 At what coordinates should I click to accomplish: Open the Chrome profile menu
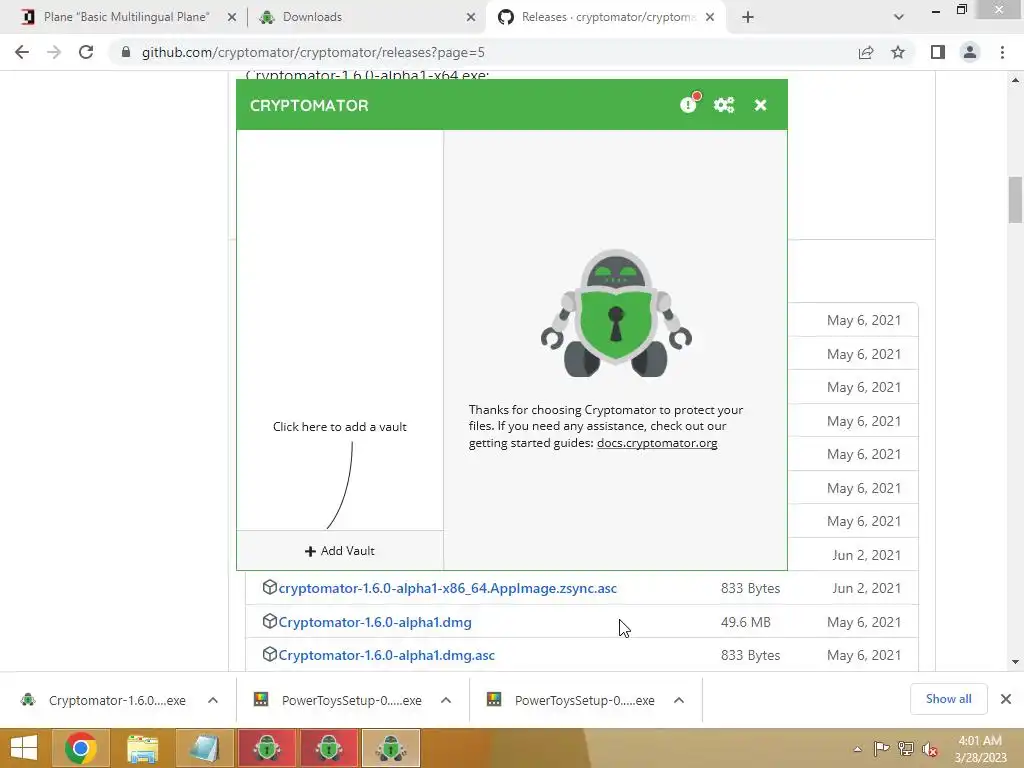click(x=970, y=52)
